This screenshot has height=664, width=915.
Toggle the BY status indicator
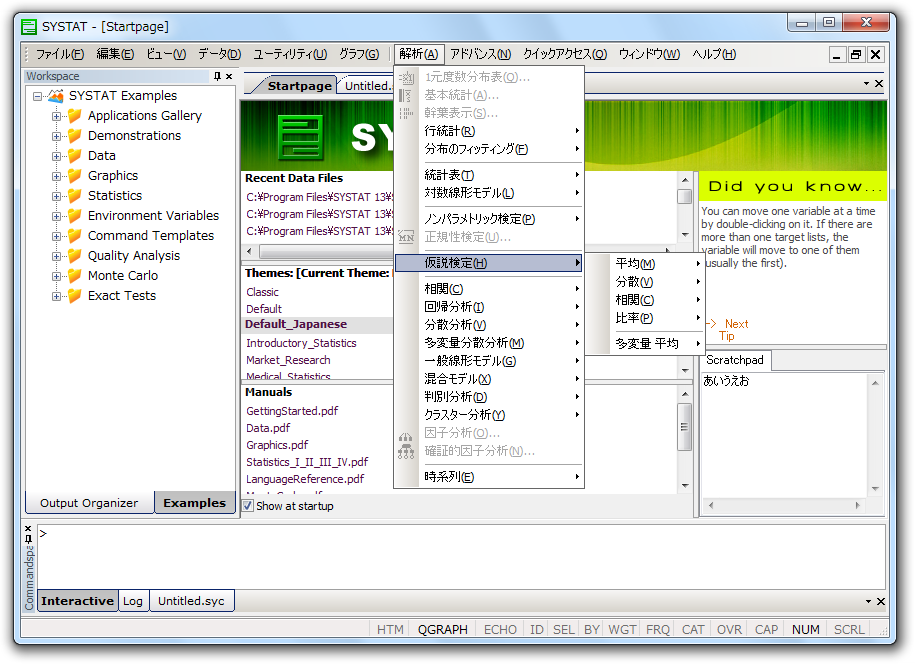click(x=592, y=630)
